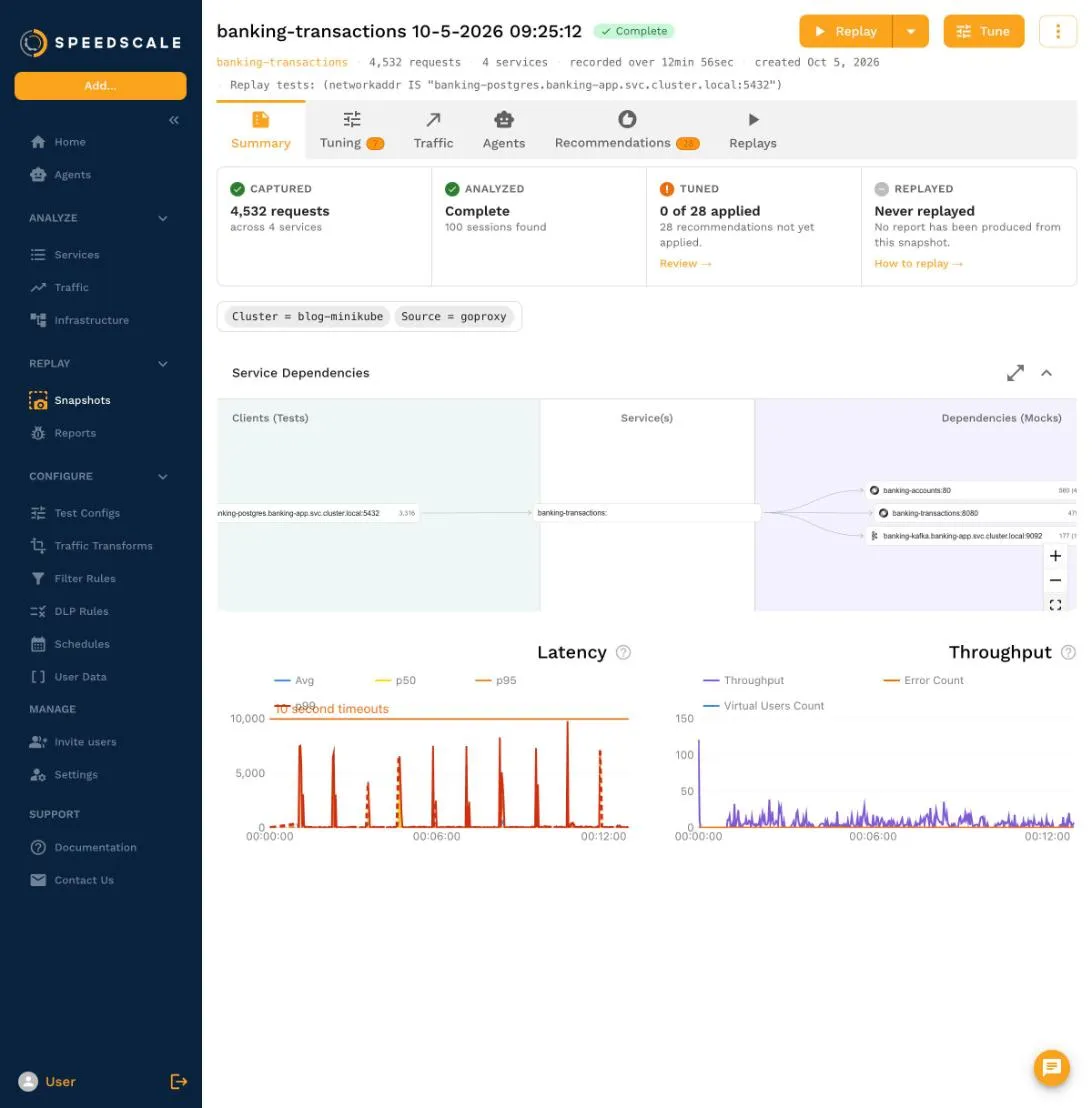This screenshot has height=1108, width=1092.
Task: Click the user avatar icon
Action: (28, 1081)
